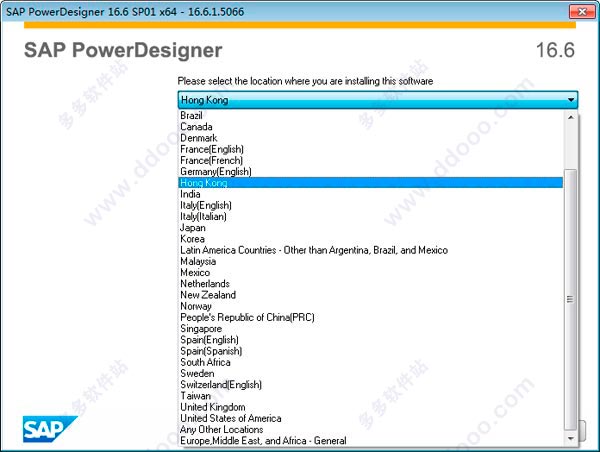600x452 pixels.
Task: Select Italy(English) option
Action: [371, 205]
